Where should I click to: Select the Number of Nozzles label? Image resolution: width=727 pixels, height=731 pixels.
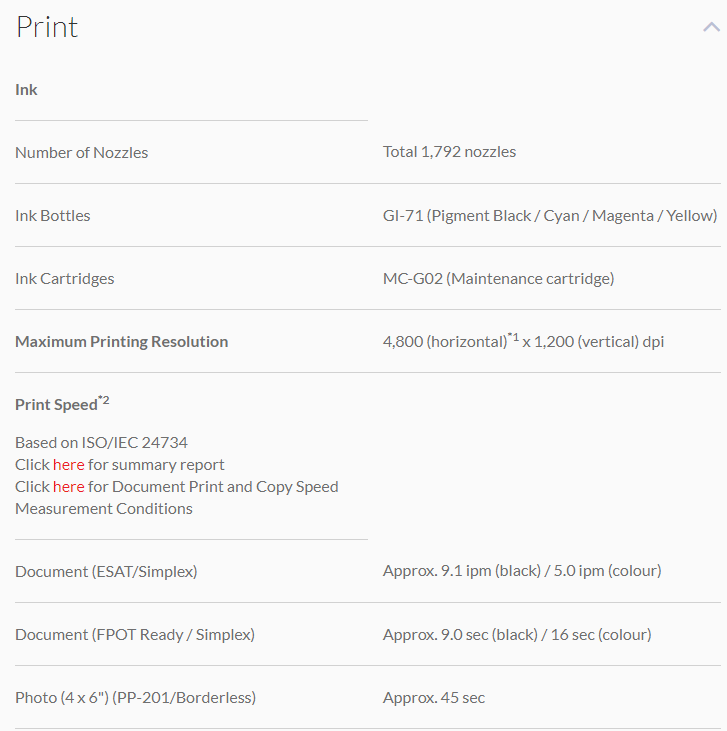[x=81, y=153]
